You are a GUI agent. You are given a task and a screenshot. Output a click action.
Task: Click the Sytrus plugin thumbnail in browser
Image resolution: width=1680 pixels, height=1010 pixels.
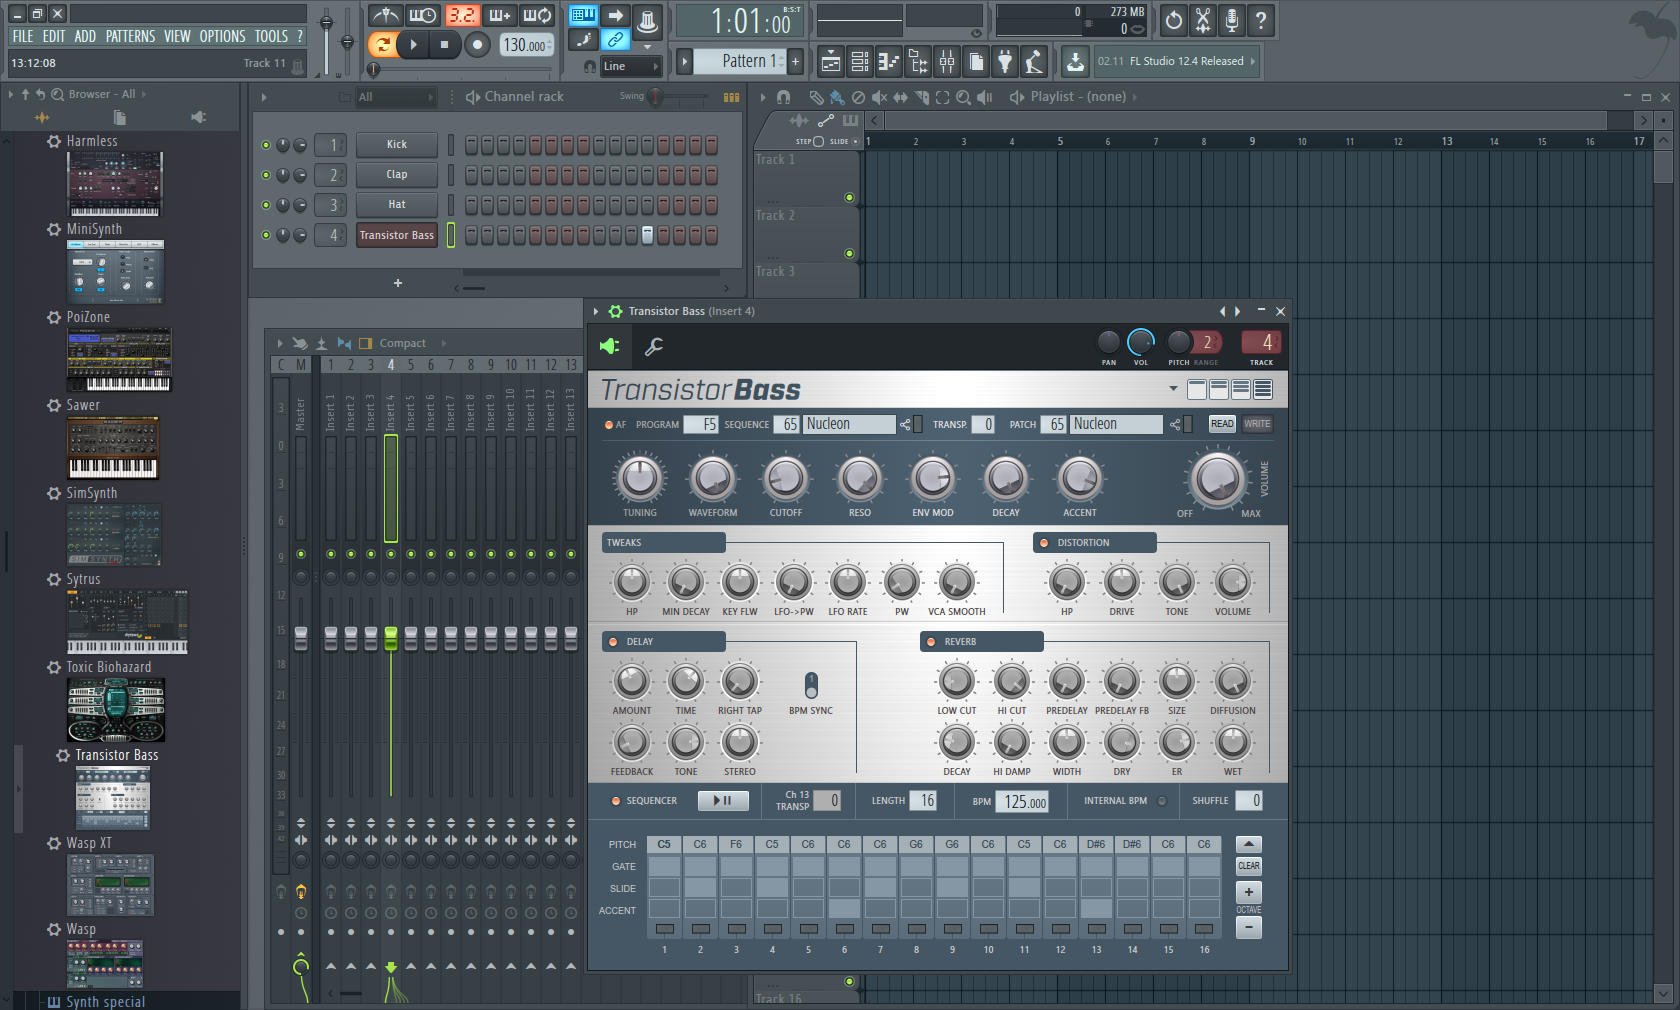click(127, 621)
